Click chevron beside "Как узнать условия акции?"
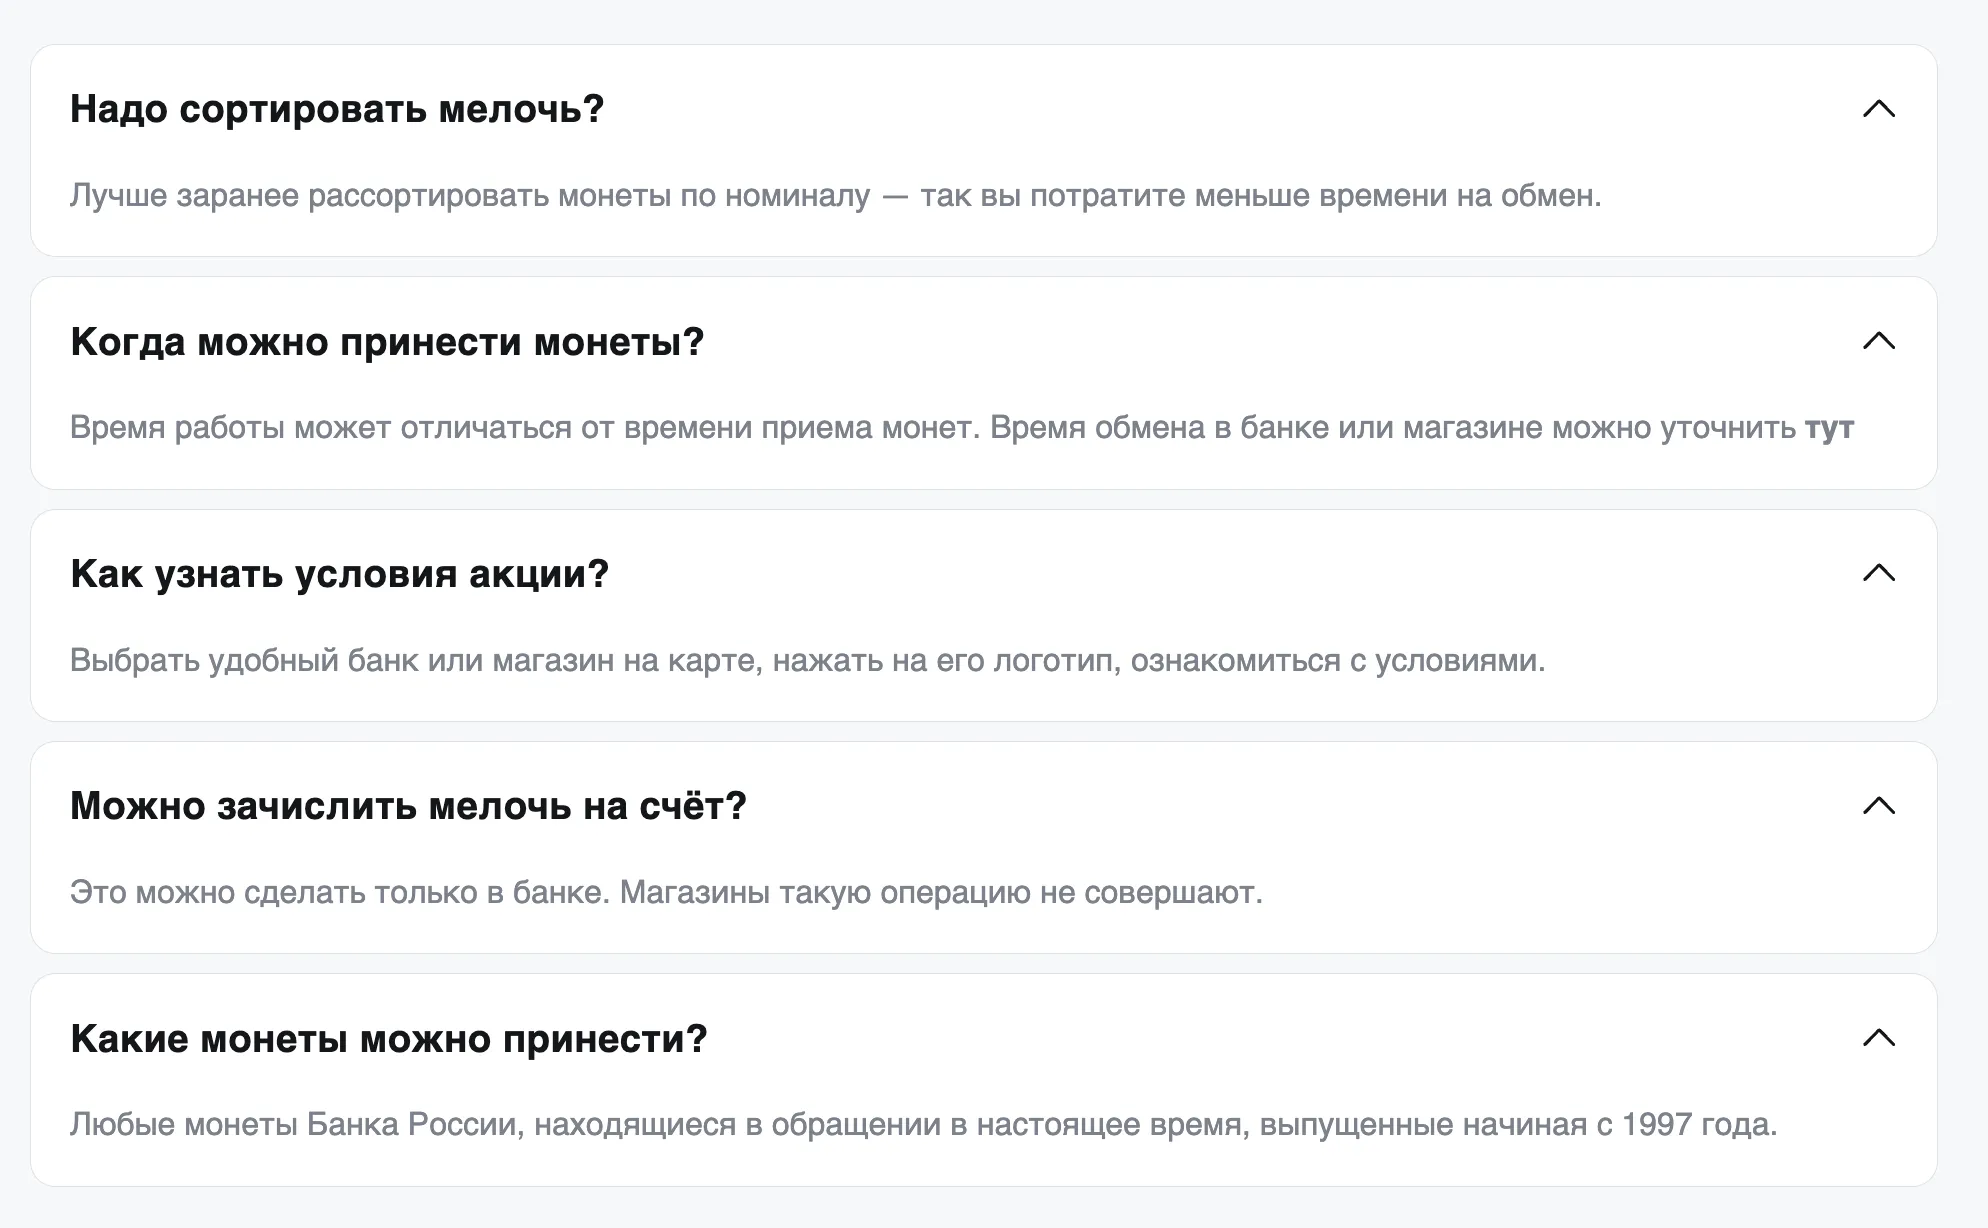 [x=1879, y=573]
